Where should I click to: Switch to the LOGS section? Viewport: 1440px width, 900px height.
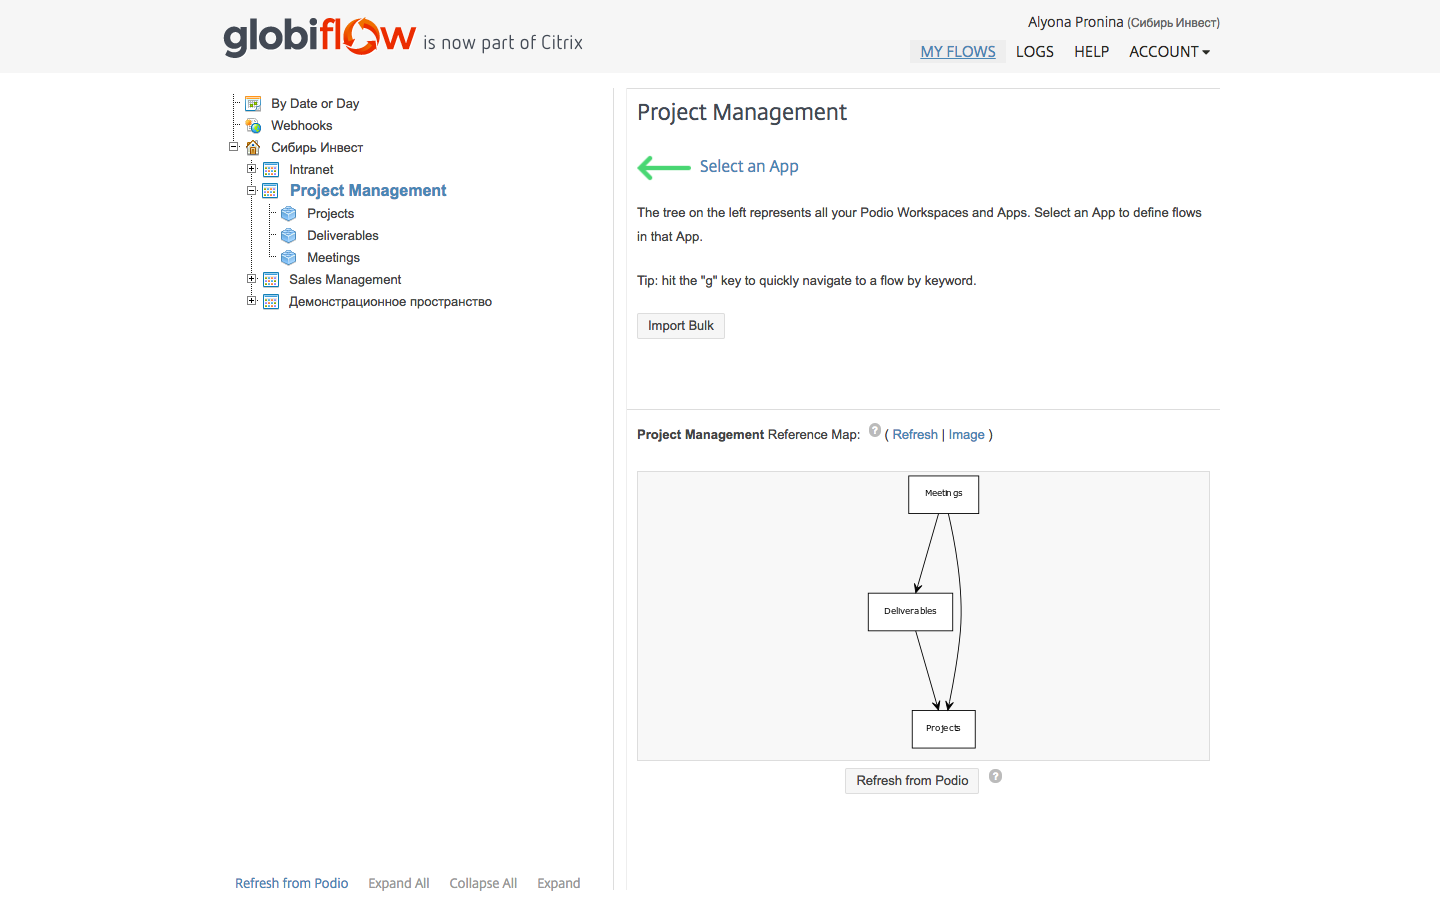point(1034,51)
